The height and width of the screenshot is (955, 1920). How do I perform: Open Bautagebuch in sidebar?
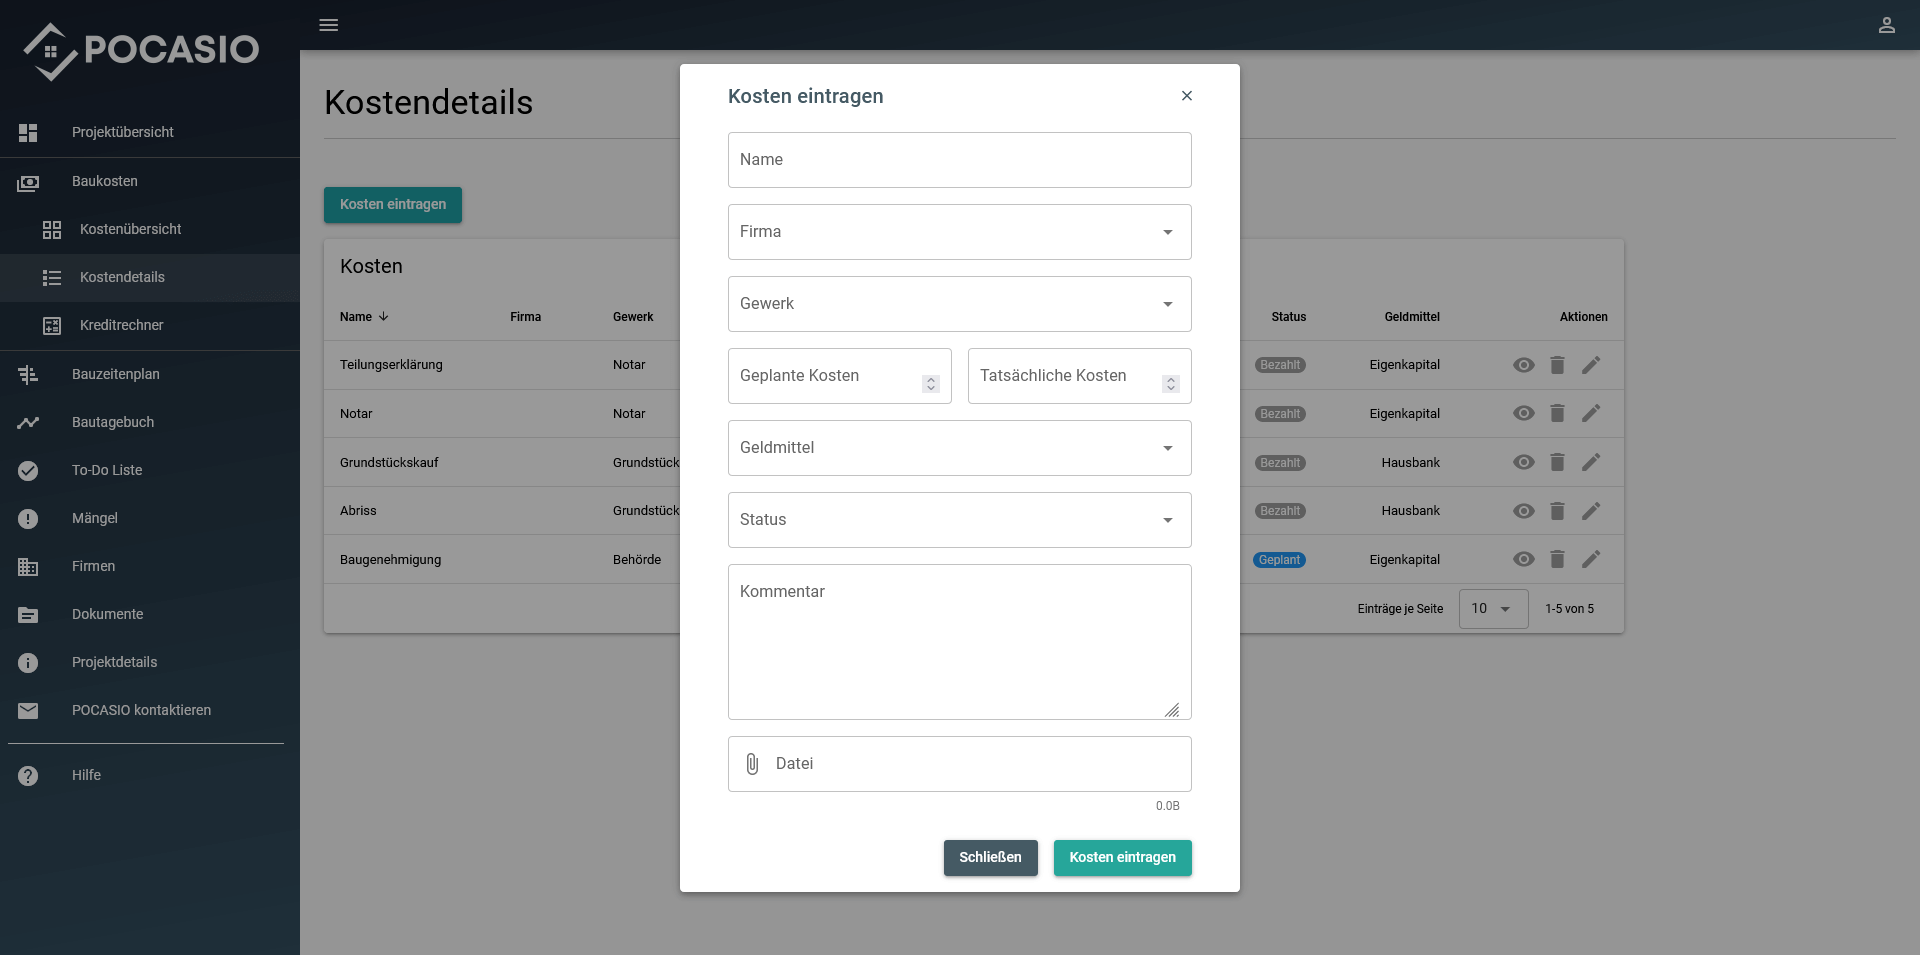[x=150, y=422]
